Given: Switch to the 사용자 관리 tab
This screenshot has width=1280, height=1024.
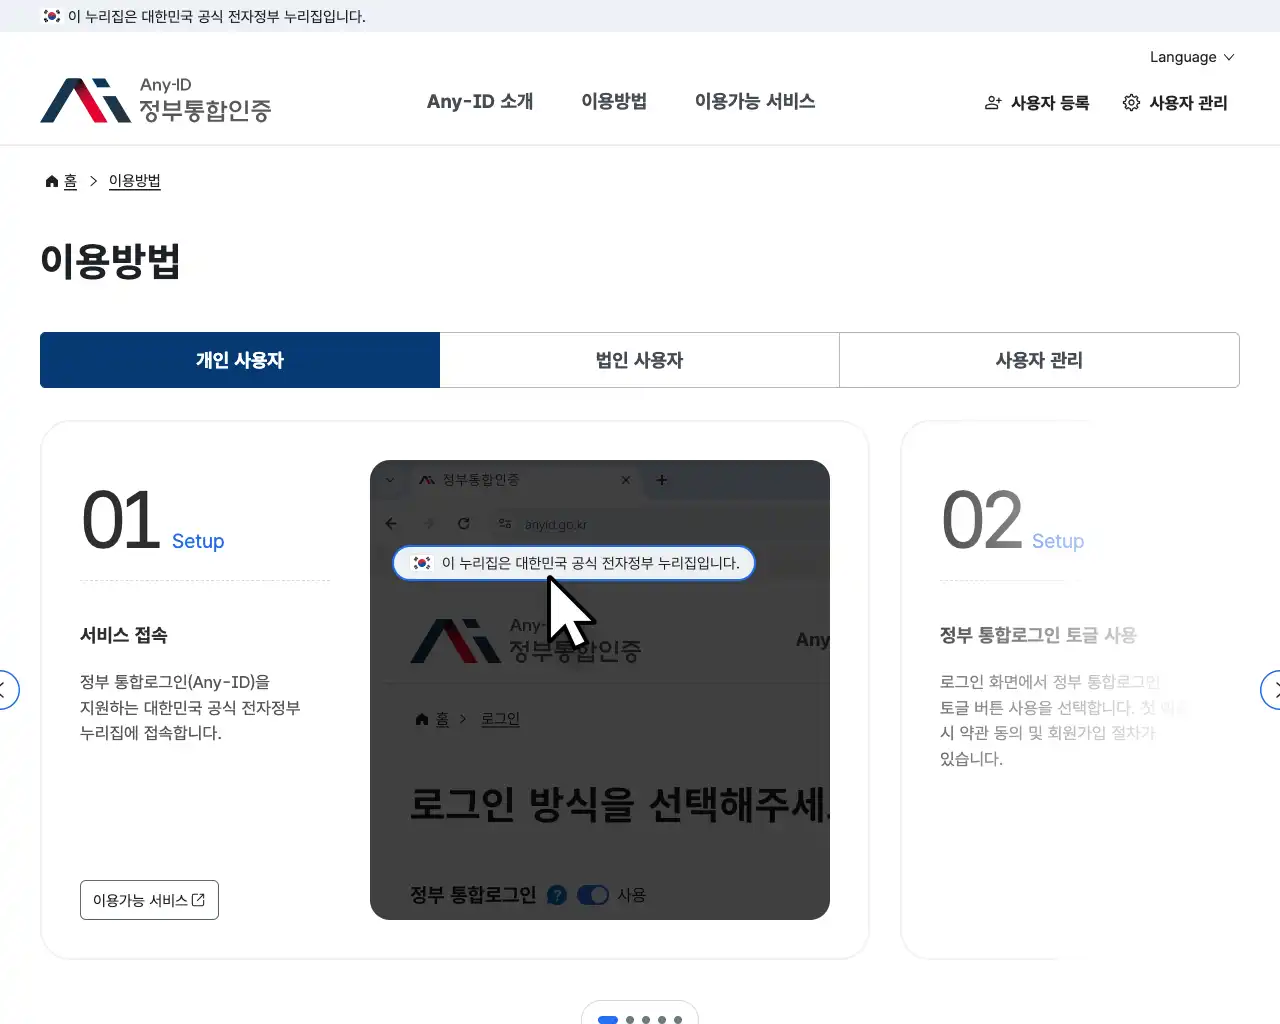Looking at the screenshot, I should coord(1039,360).
